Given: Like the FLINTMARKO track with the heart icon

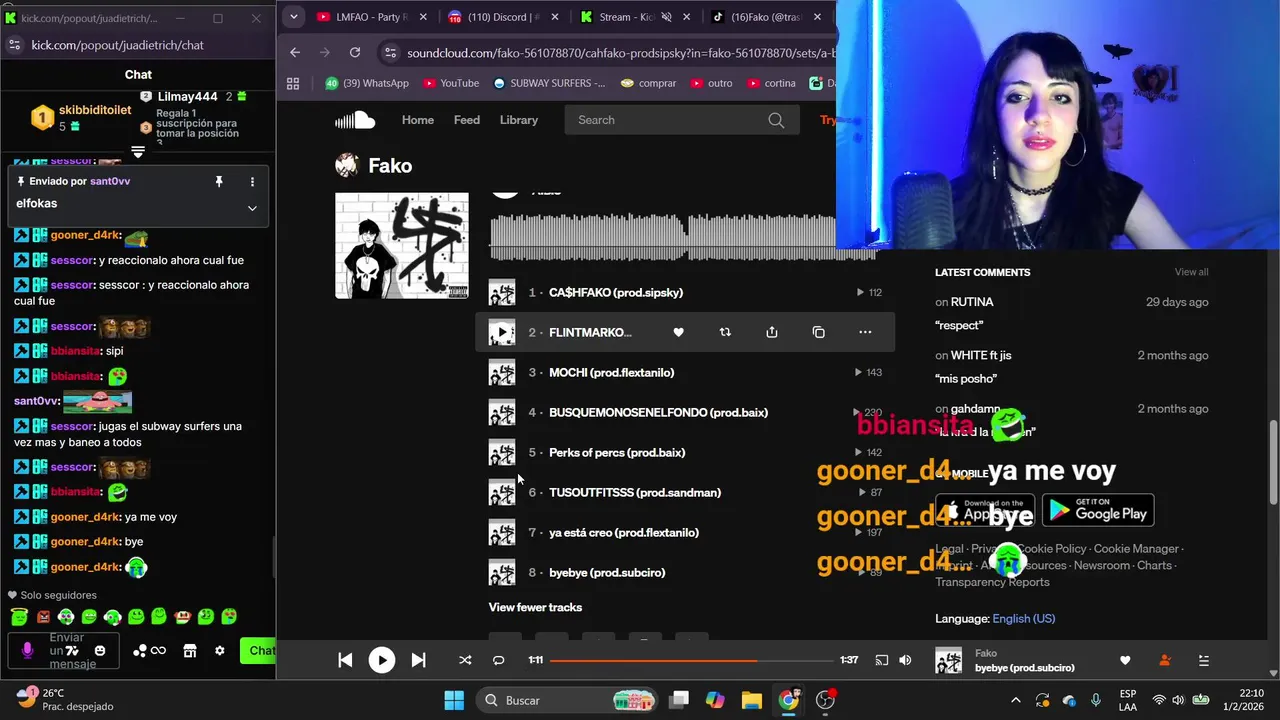Looking at the screenshot, I should tap(678, 332).
